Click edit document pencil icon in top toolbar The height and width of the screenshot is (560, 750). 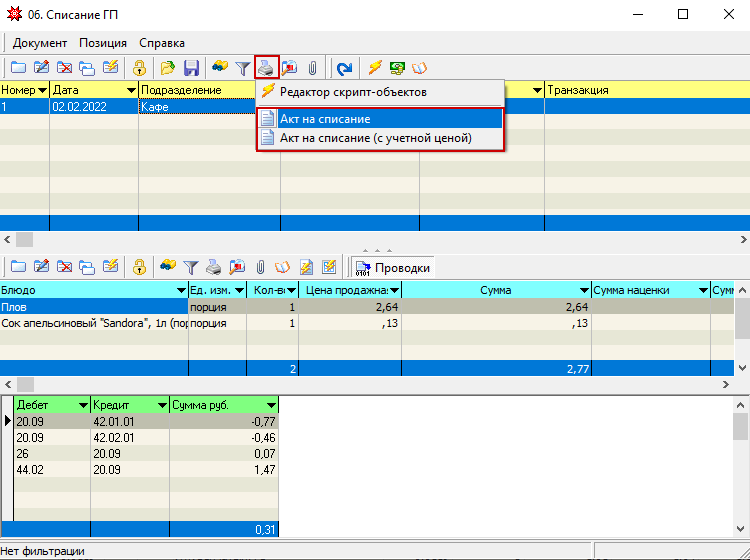pyautogui.click(x=41, y=67)
